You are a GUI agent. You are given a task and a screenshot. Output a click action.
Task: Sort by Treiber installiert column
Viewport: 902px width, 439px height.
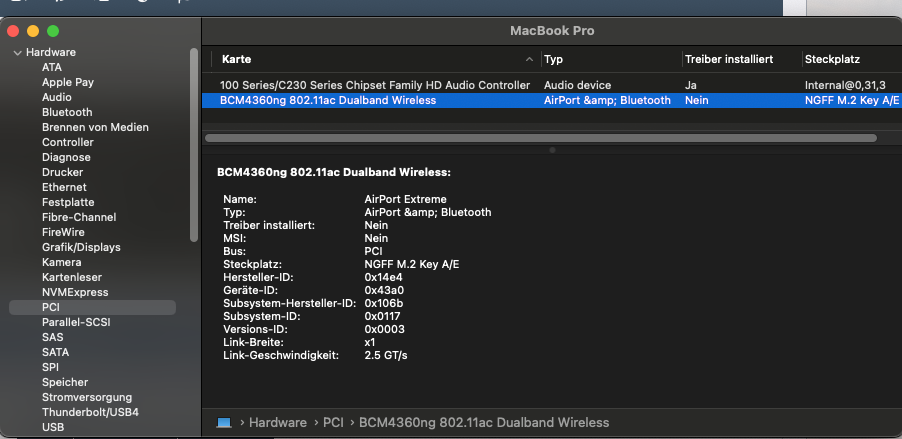[728, 60]
